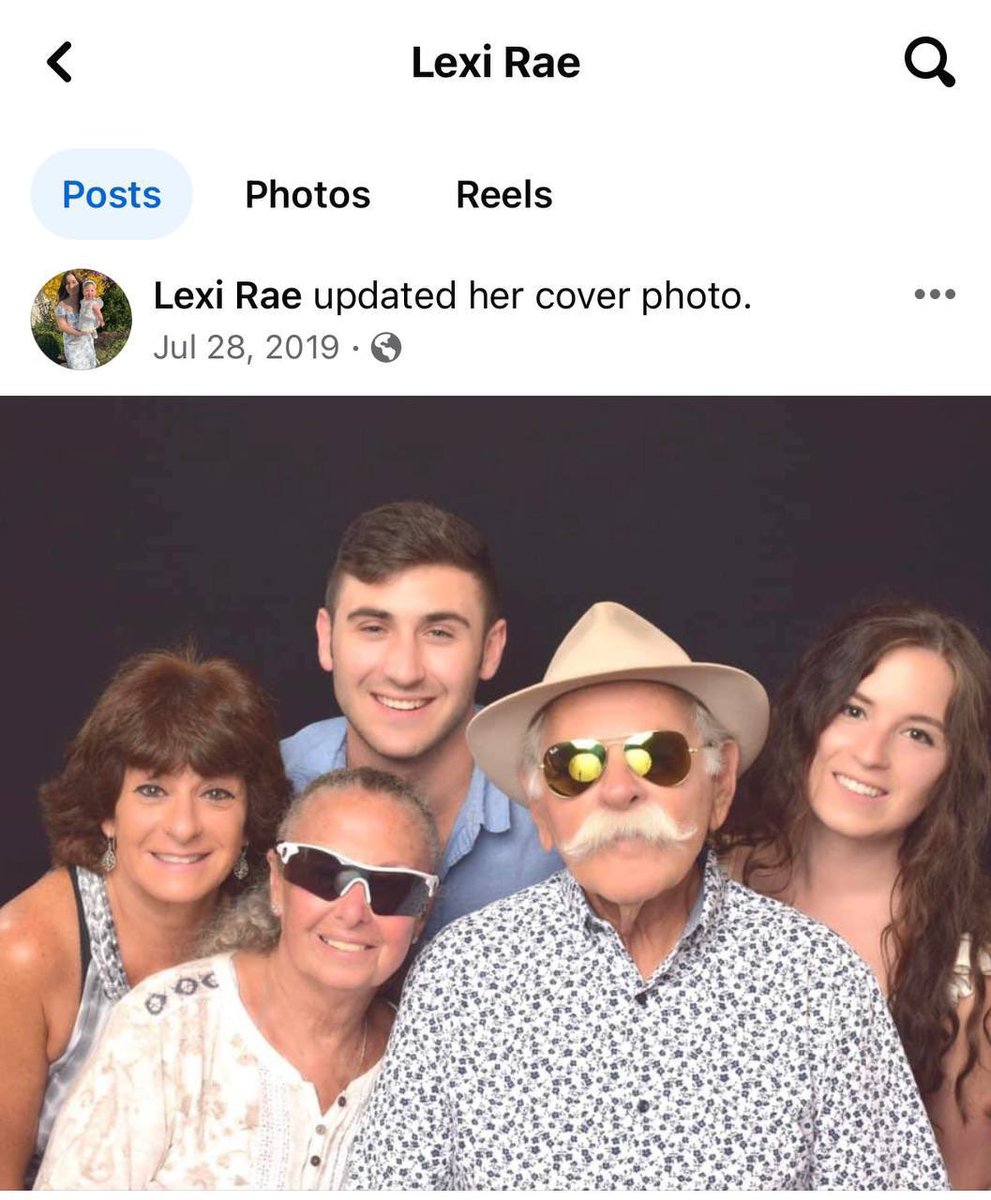Click the bold Lexi Rae name in the post
991x1200 pixels.
click(228, 296)
